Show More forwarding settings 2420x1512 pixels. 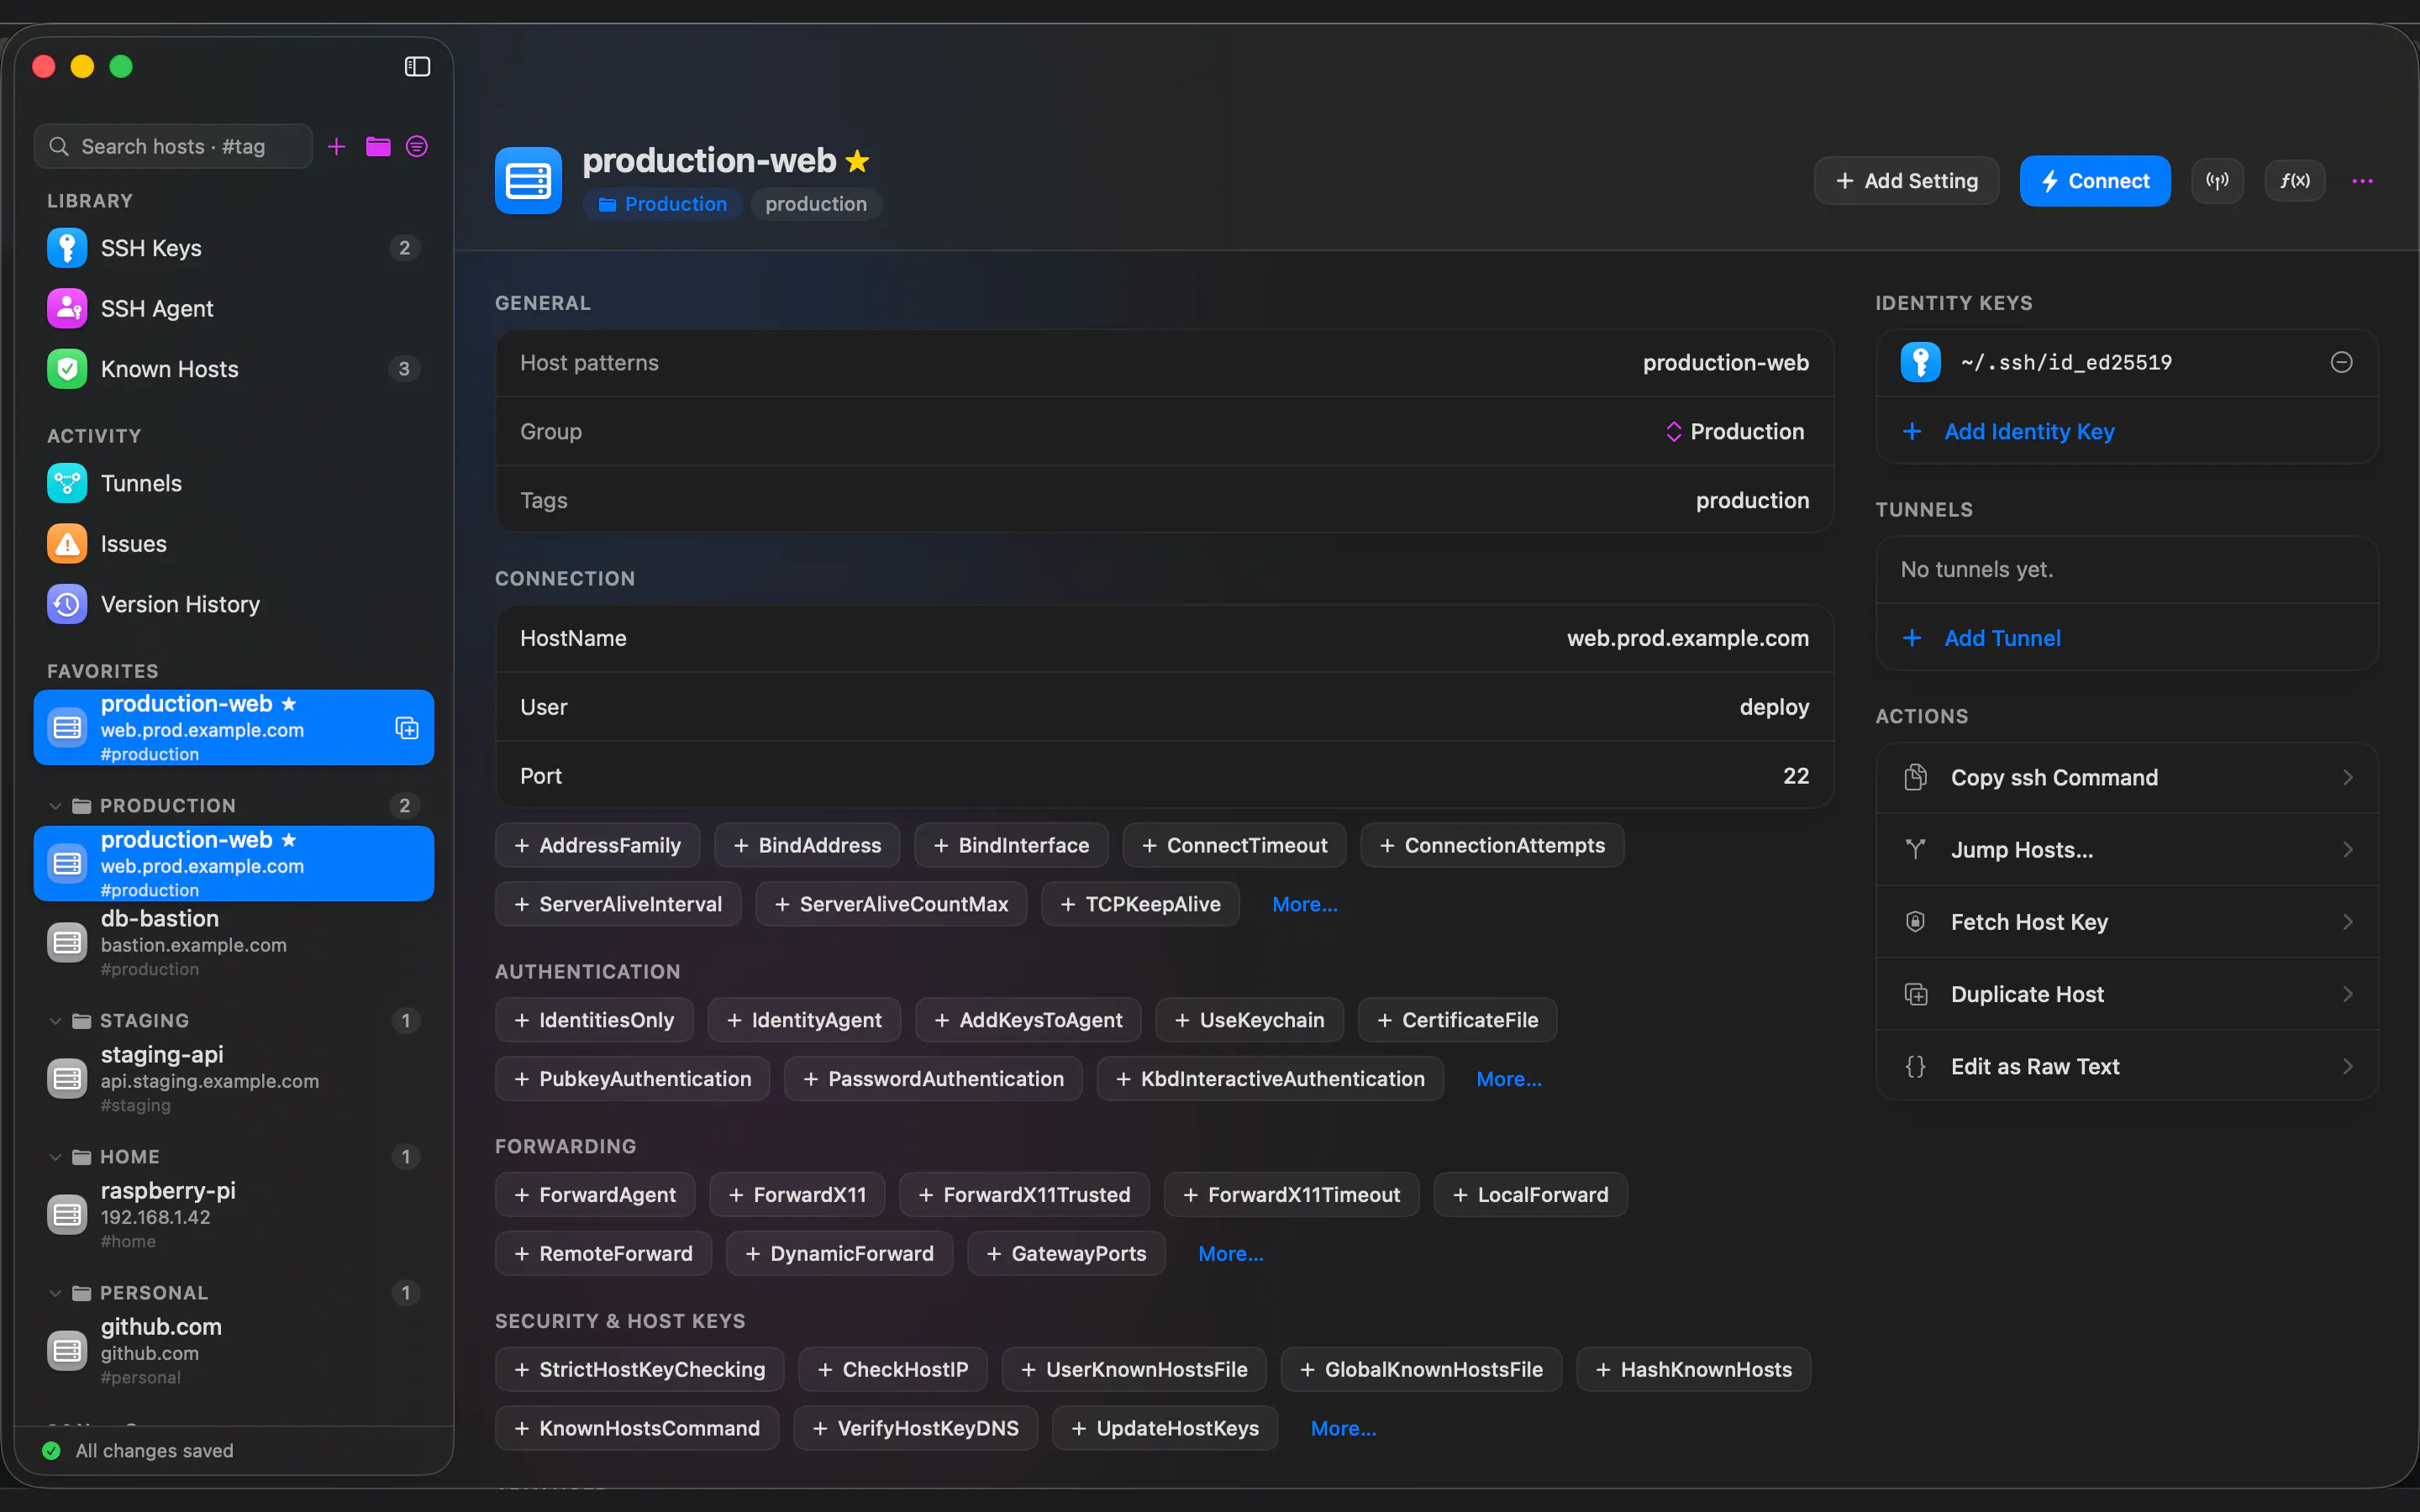point(1230,1253)
